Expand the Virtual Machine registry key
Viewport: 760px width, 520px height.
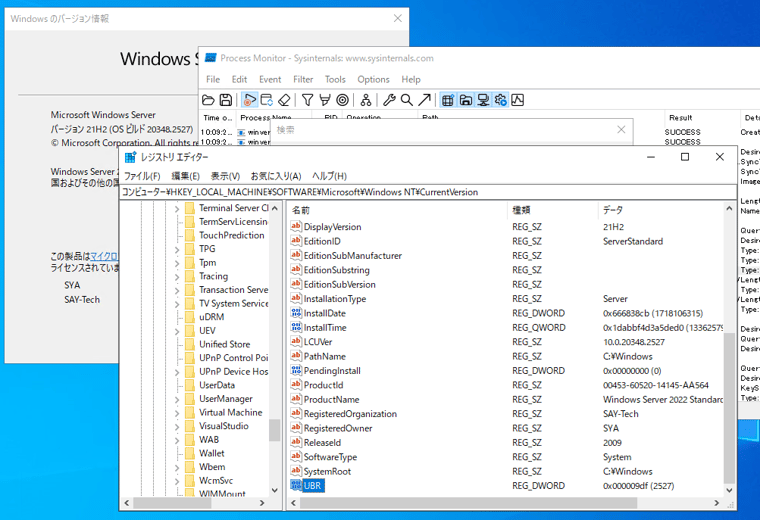pos(177,413)
